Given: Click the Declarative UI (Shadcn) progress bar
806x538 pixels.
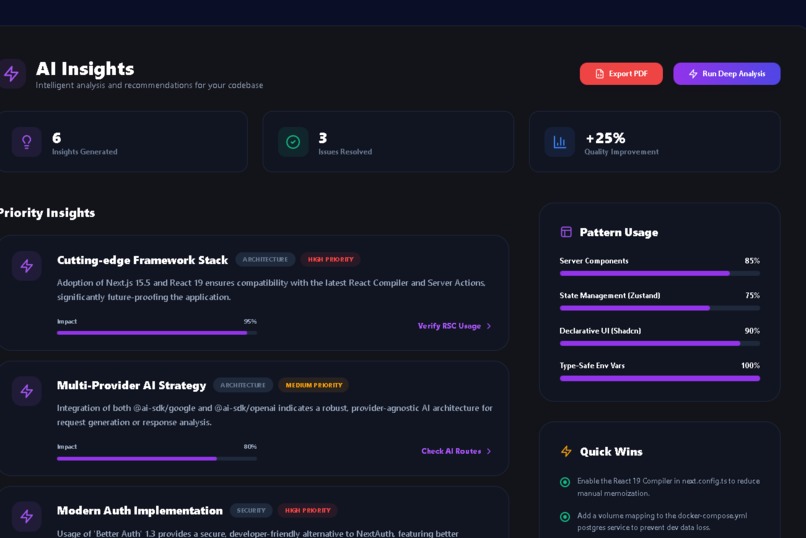Looking at the screenshot, I should click(x=660, y=343).
